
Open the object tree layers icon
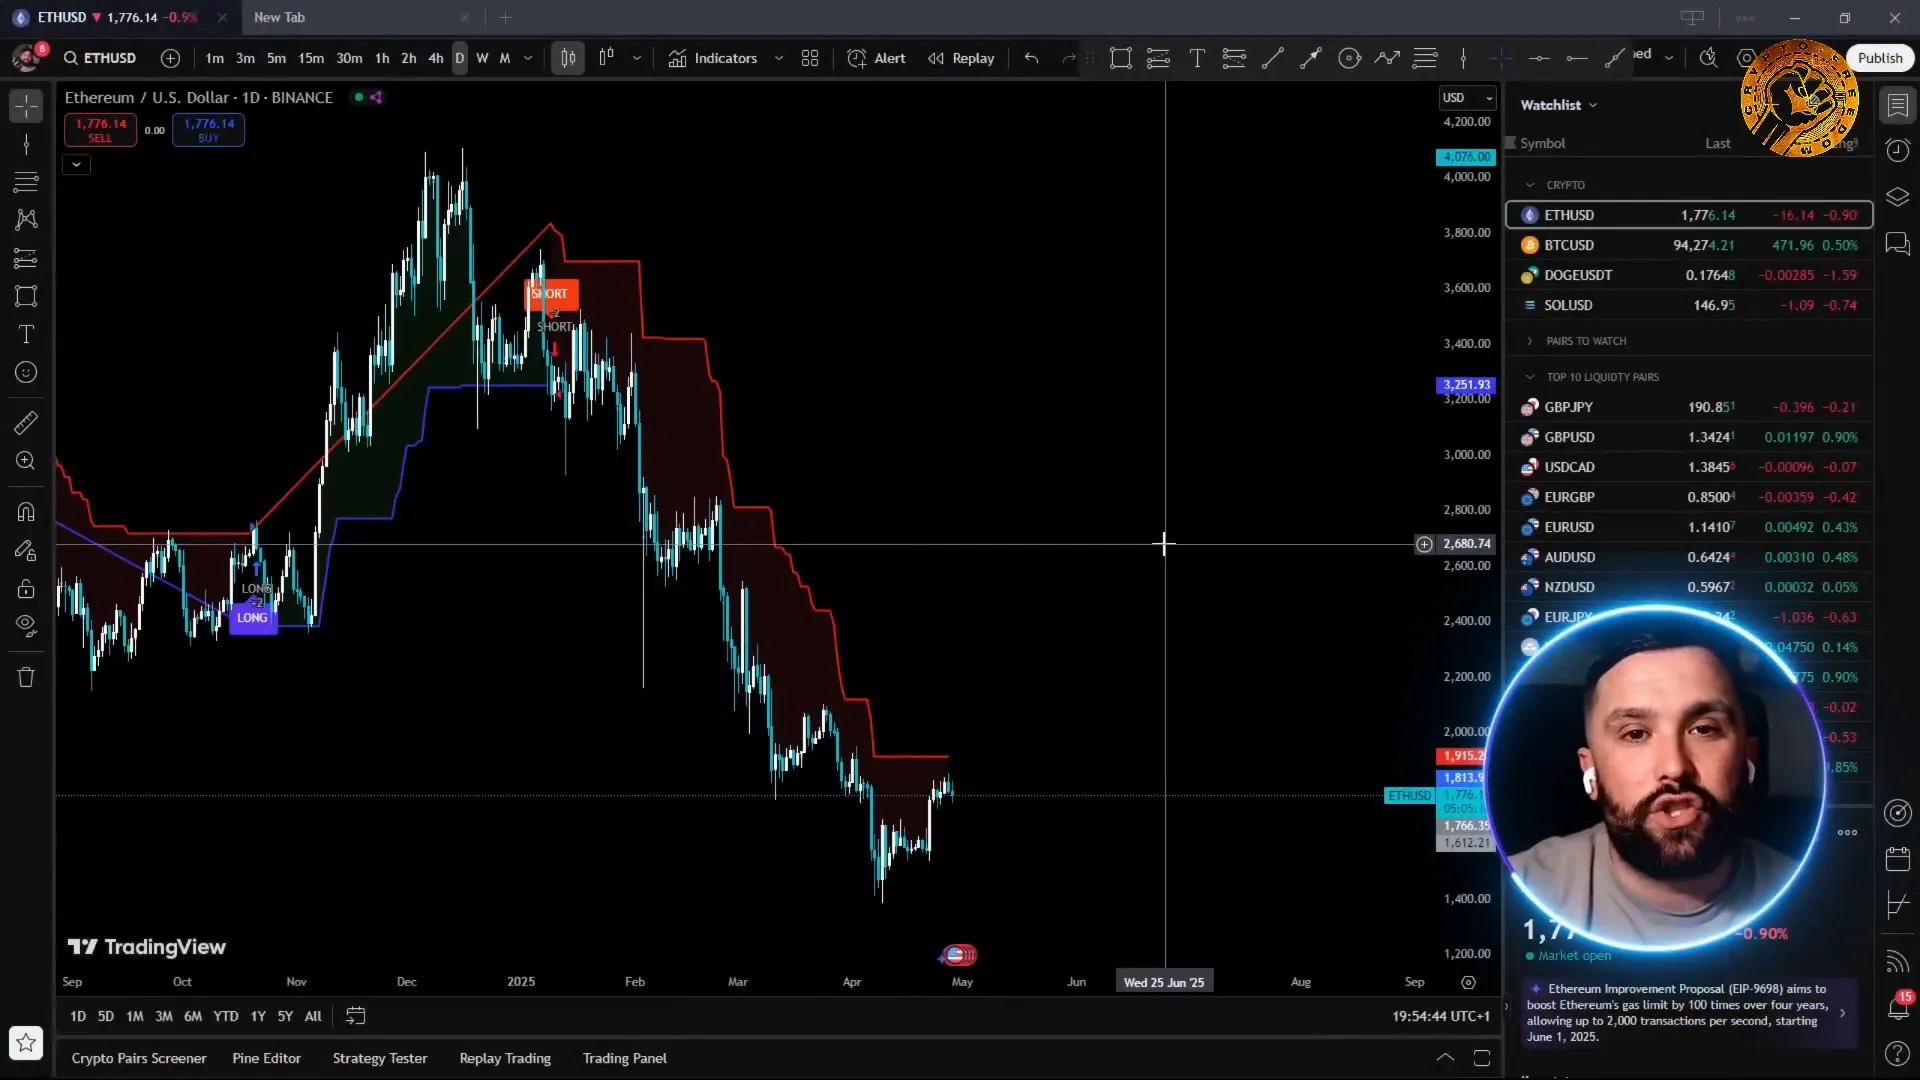pos(1897,197)
